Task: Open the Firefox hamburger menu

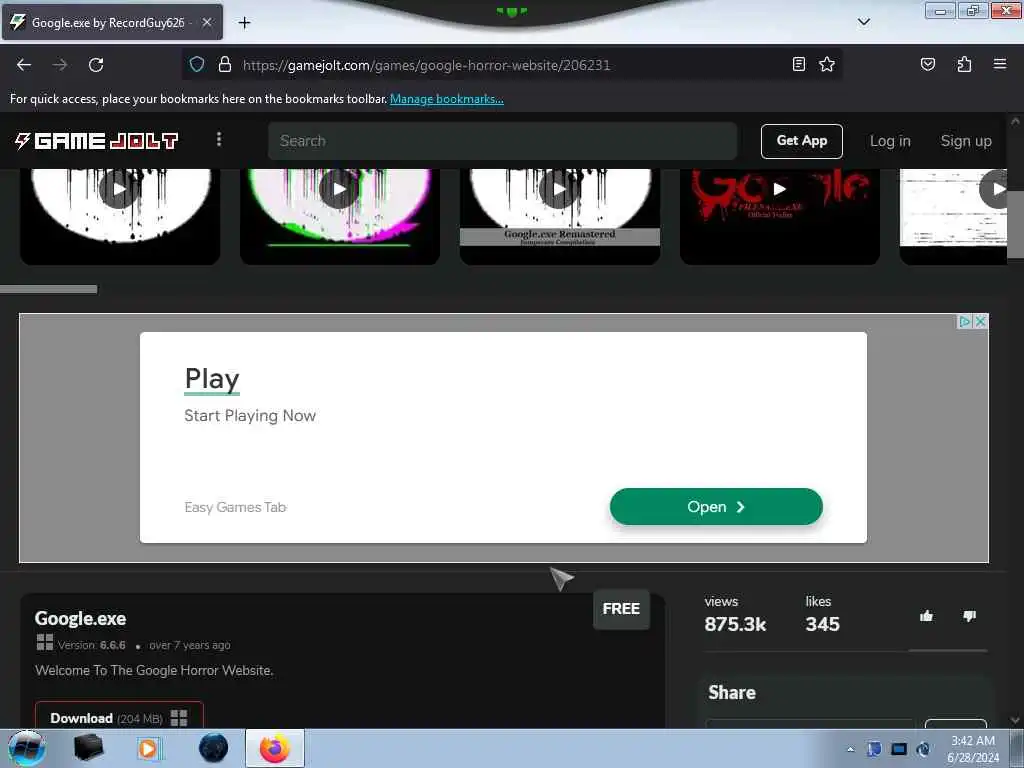Action: [999, 64]
